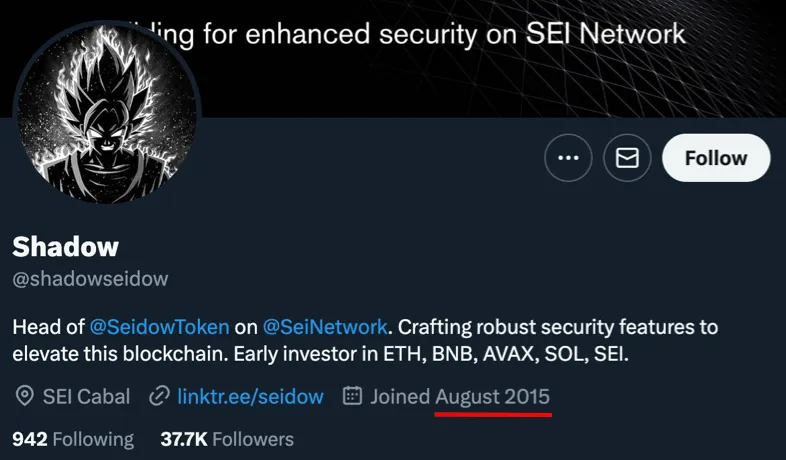Visit the linktr.ee/seidow link

pyautogui.click(x=250, y=396)
